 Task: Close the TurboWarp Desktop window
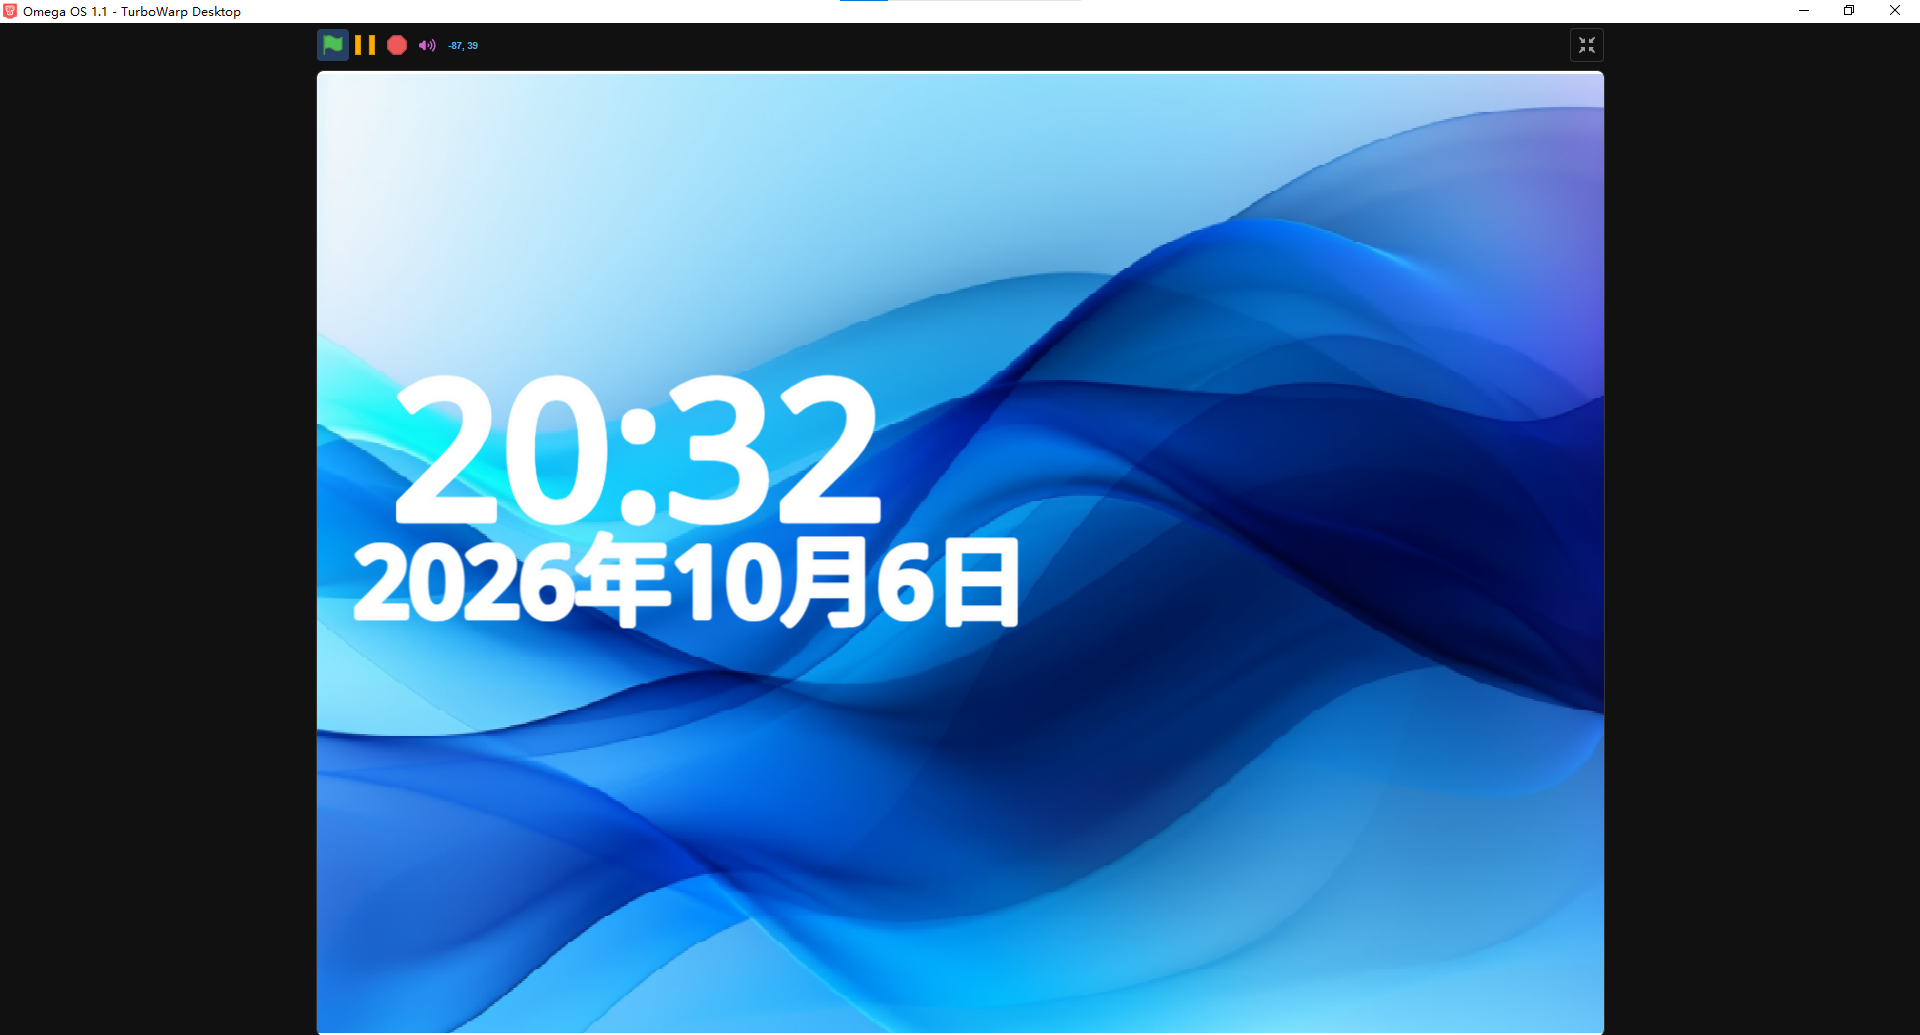click(x=1895, y=11)
